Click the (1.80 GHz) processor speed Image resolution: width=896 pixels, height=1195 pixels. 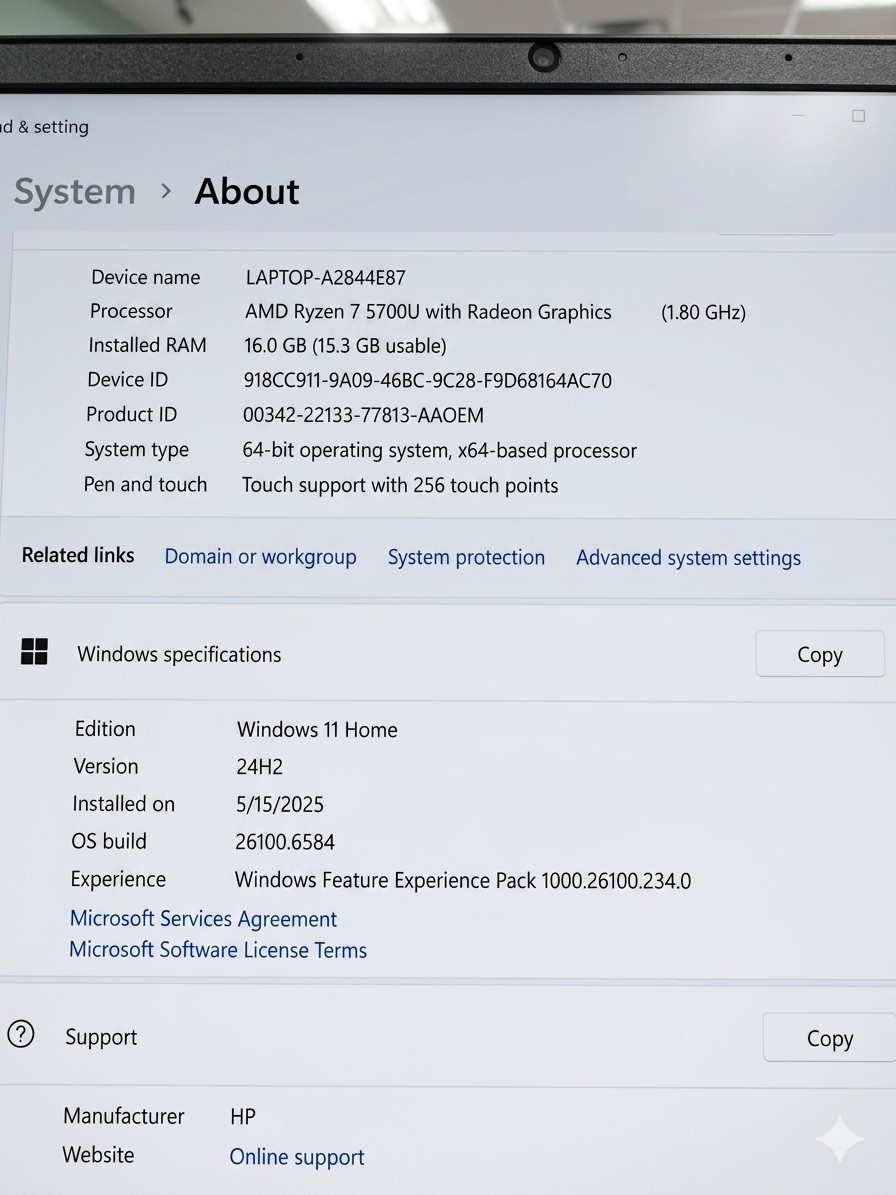[x=703, y=312]
